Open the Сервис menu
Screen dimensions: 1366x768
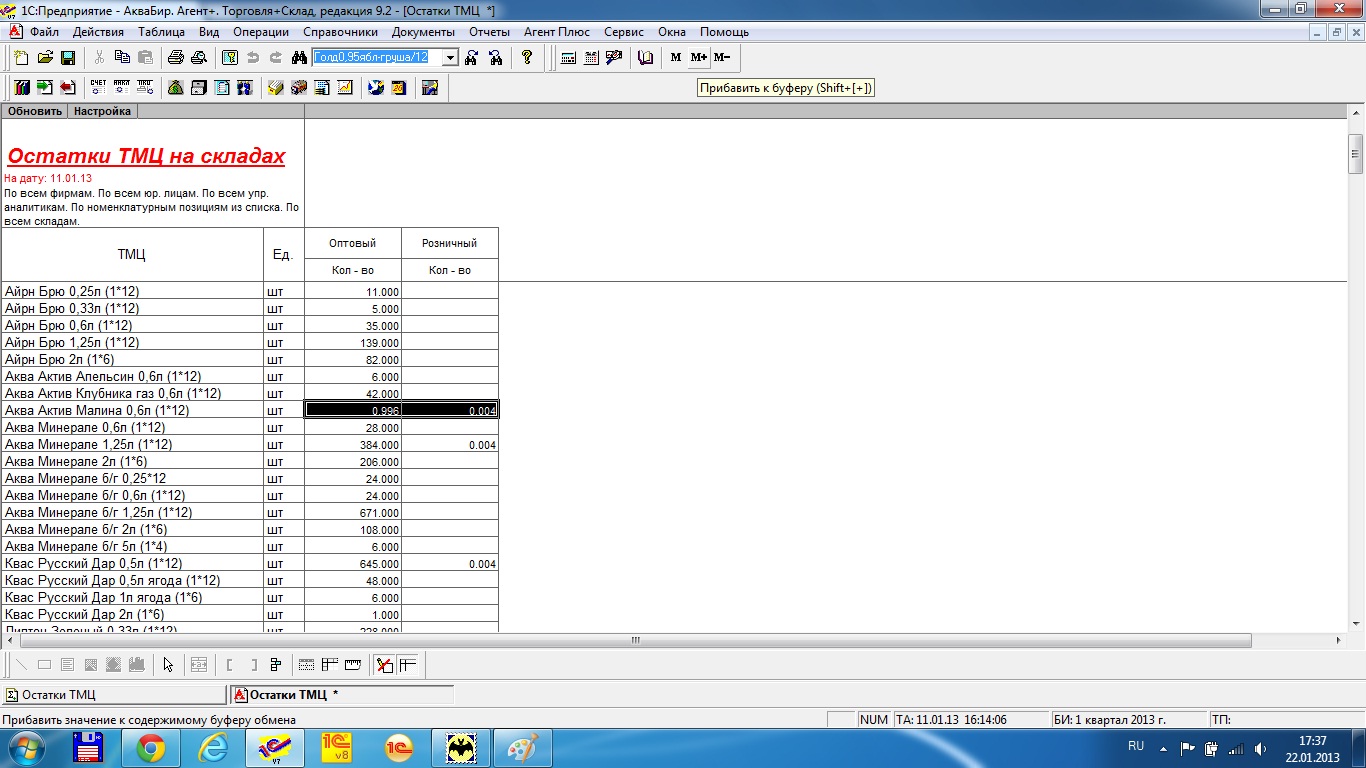coord(624,32)
